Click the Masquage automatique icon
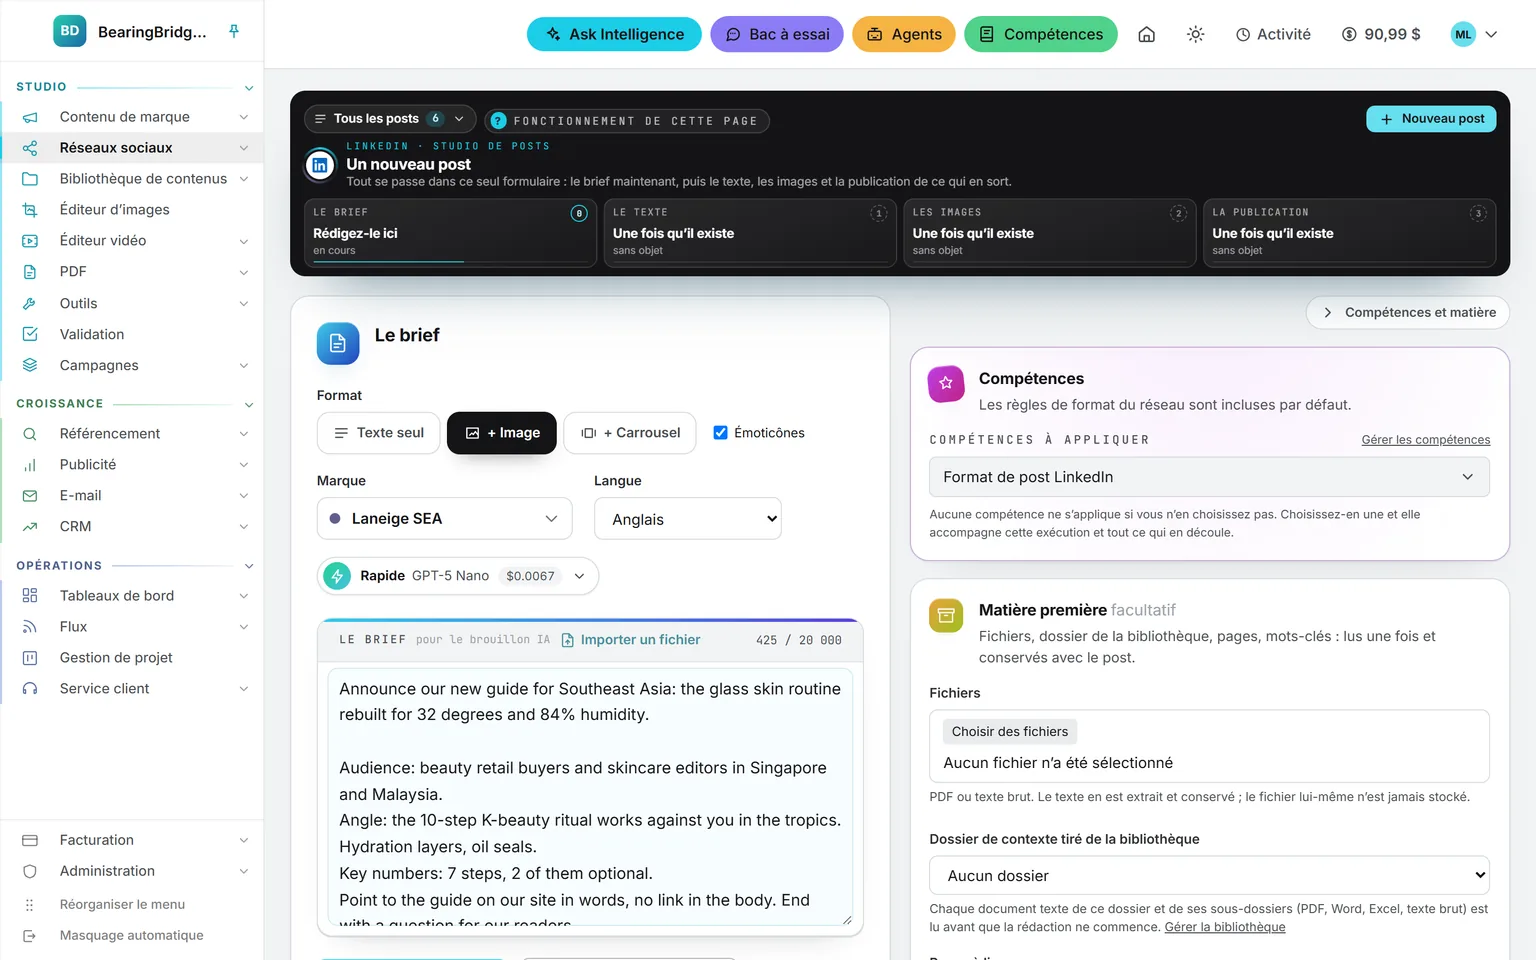Image resolution: width=1536 pixels, height=960 pixels. [x=30, y=936]
